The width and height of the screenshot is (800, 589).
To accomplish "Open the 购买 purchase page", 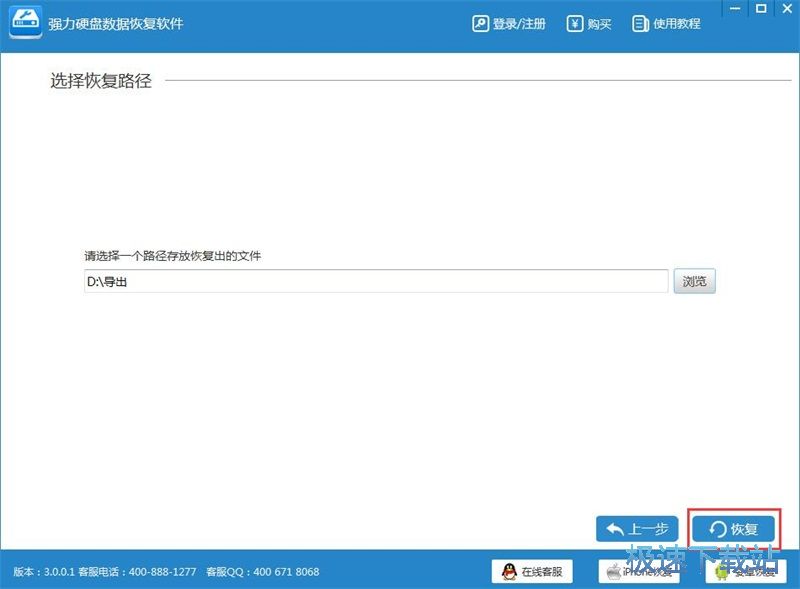I will [x=589, y=24].
